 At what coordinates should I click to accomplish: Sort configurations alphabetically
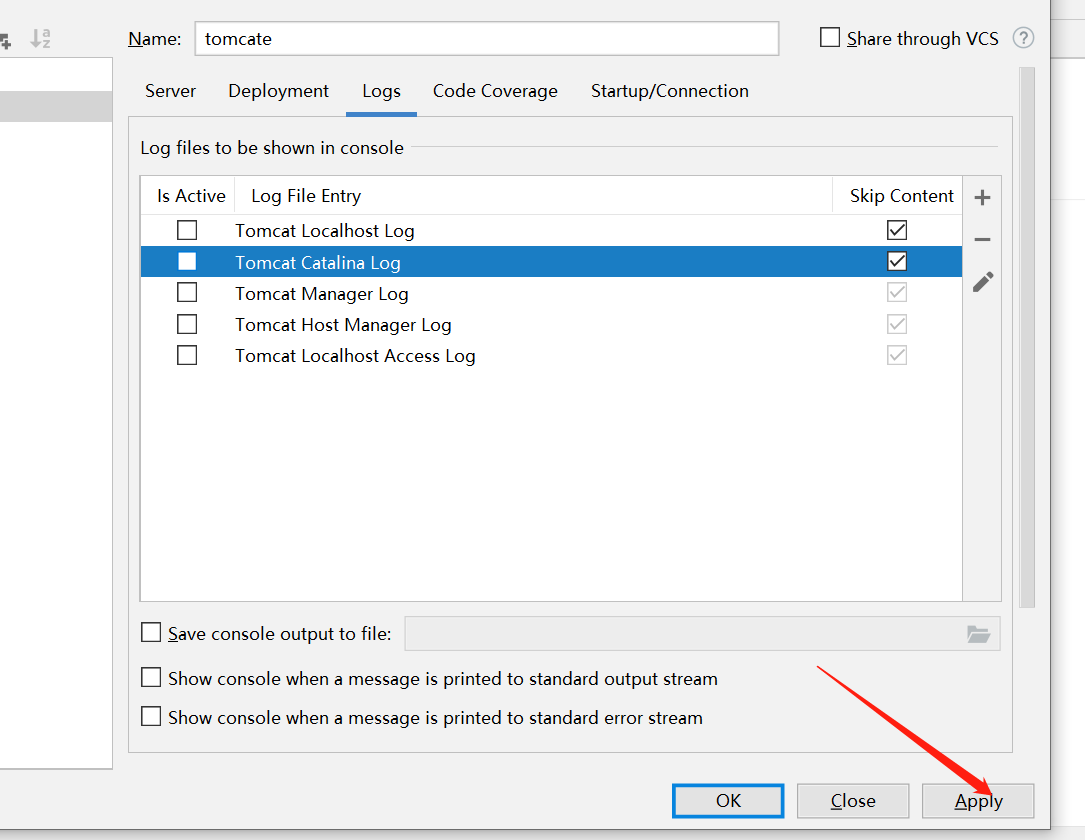(x=40, y=38)
